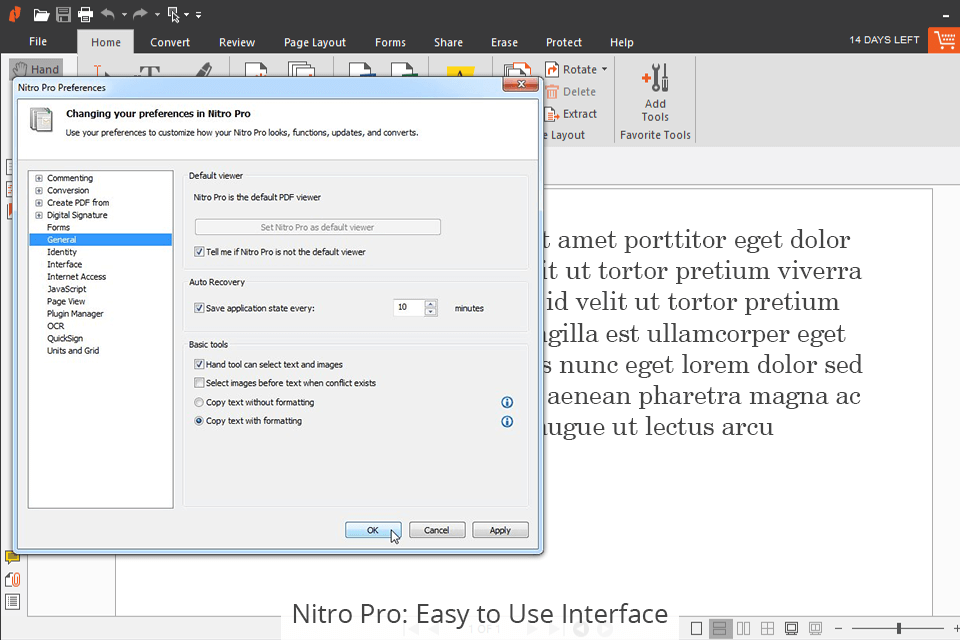Image resolution: width=960 pixels, height=640 pixels.
Task: Click the 14 DAYS LEFT trial label
Action: pyautogui.click(x=884, y=40)
